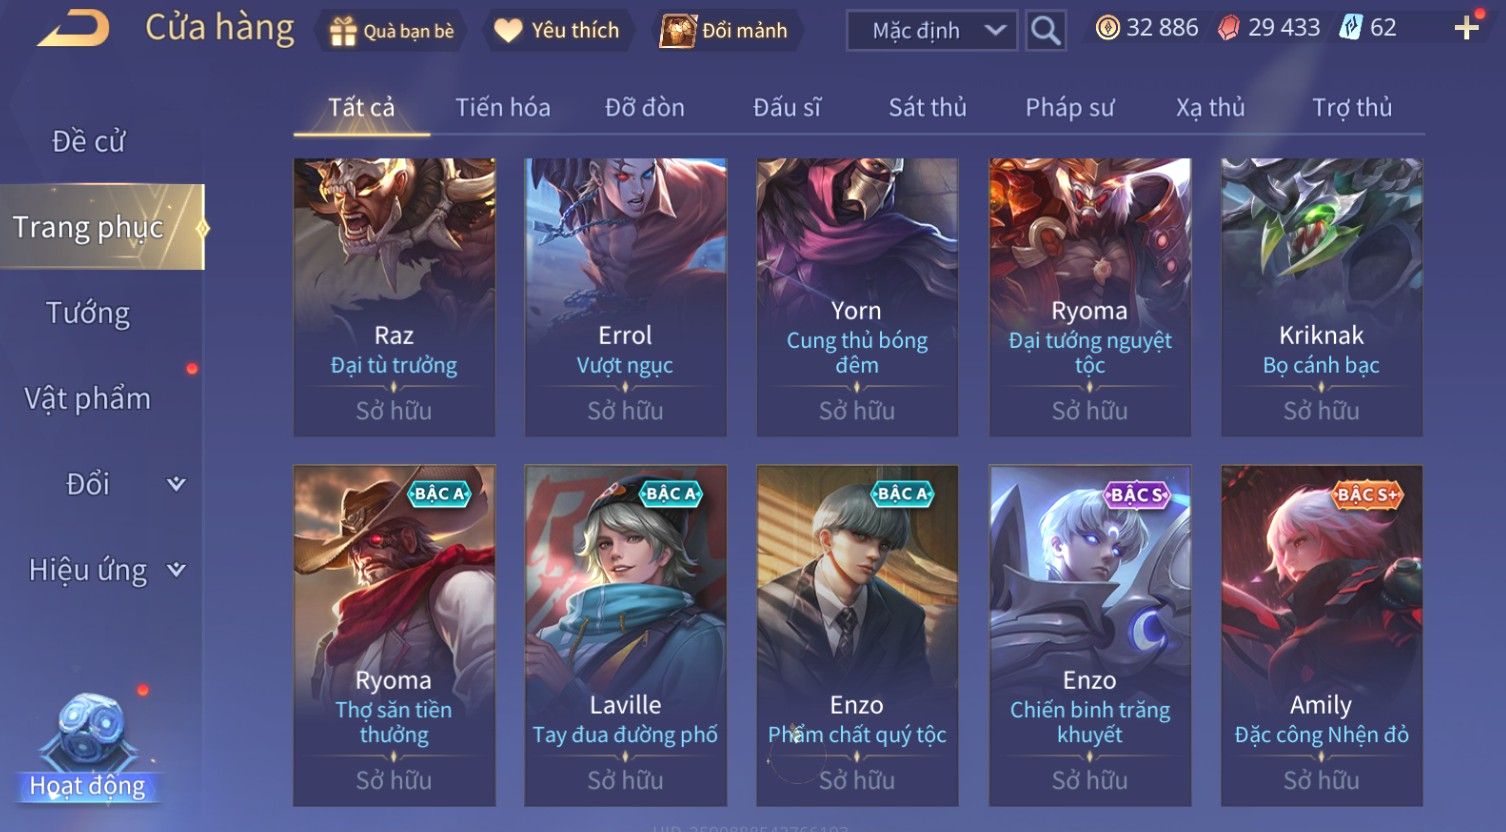Select Vật phẩm in the sidebar
This screenshot has height=832, width=1506.
click(88, 398)
